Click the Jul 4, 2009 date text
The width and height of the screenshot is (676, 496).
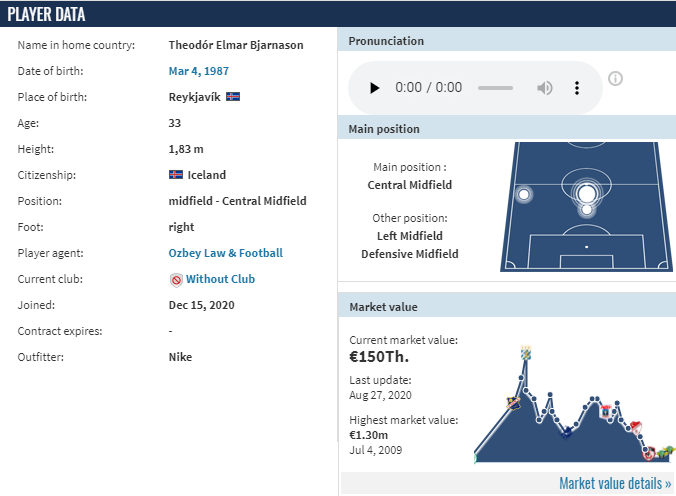[376, 450]
